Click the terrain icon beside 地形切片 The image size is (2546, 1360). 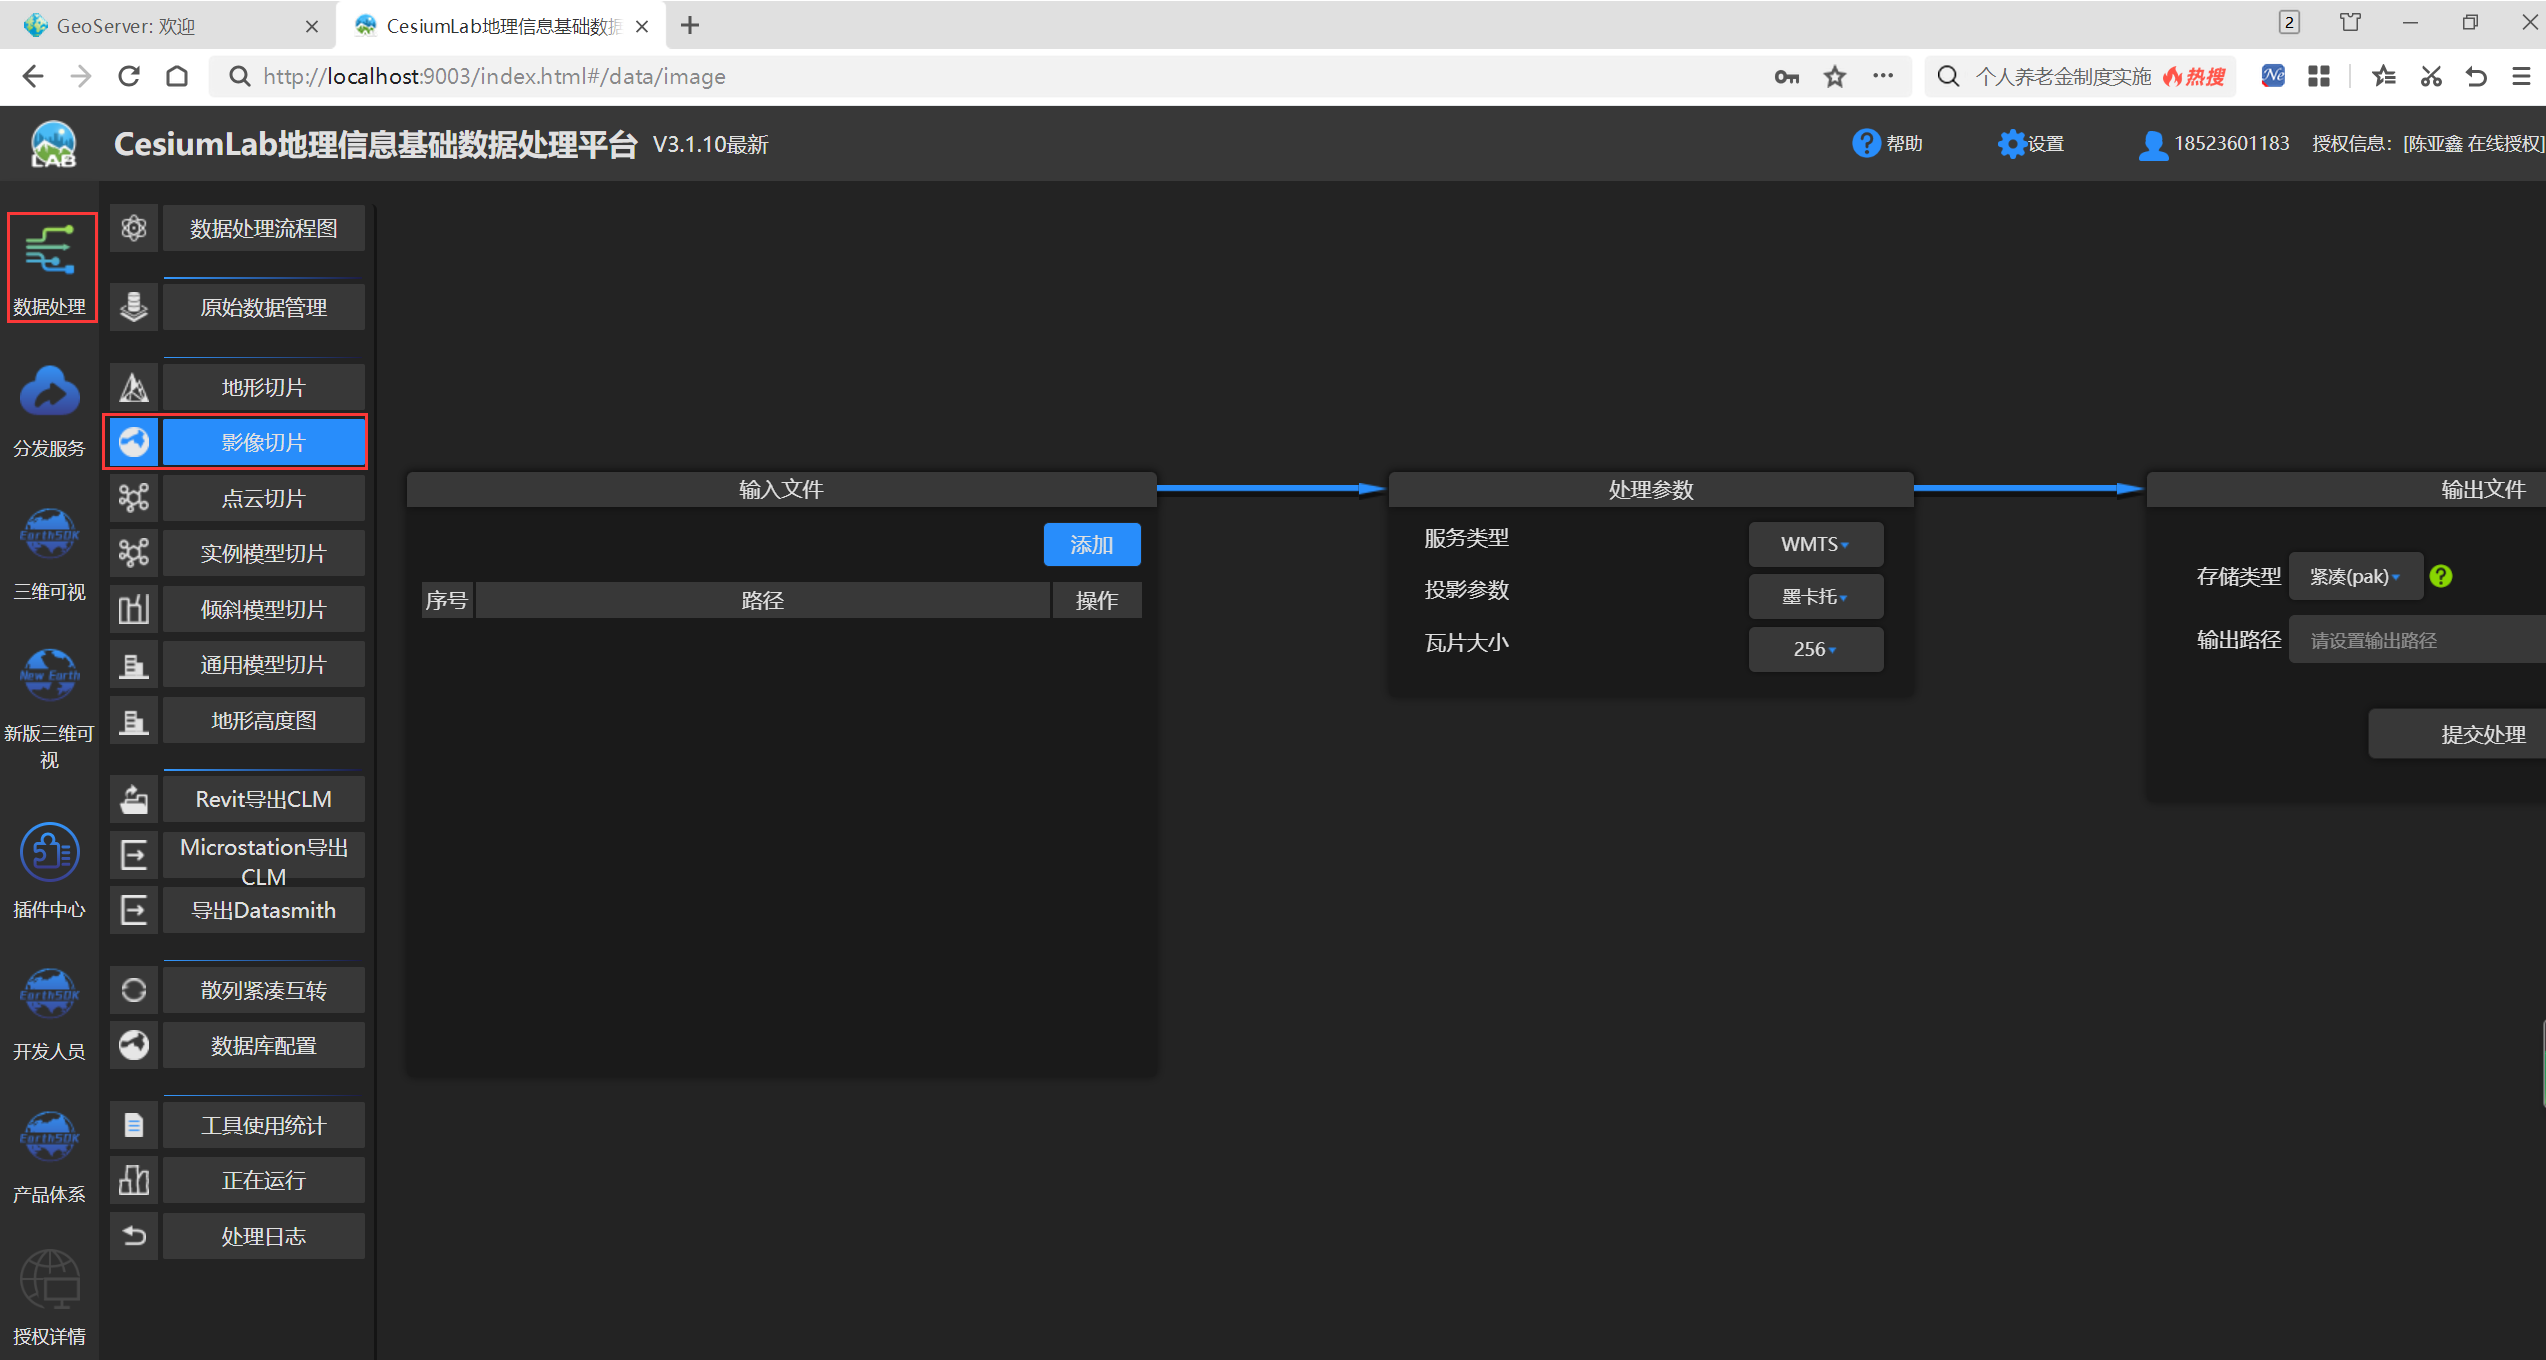tap(134, 387)
